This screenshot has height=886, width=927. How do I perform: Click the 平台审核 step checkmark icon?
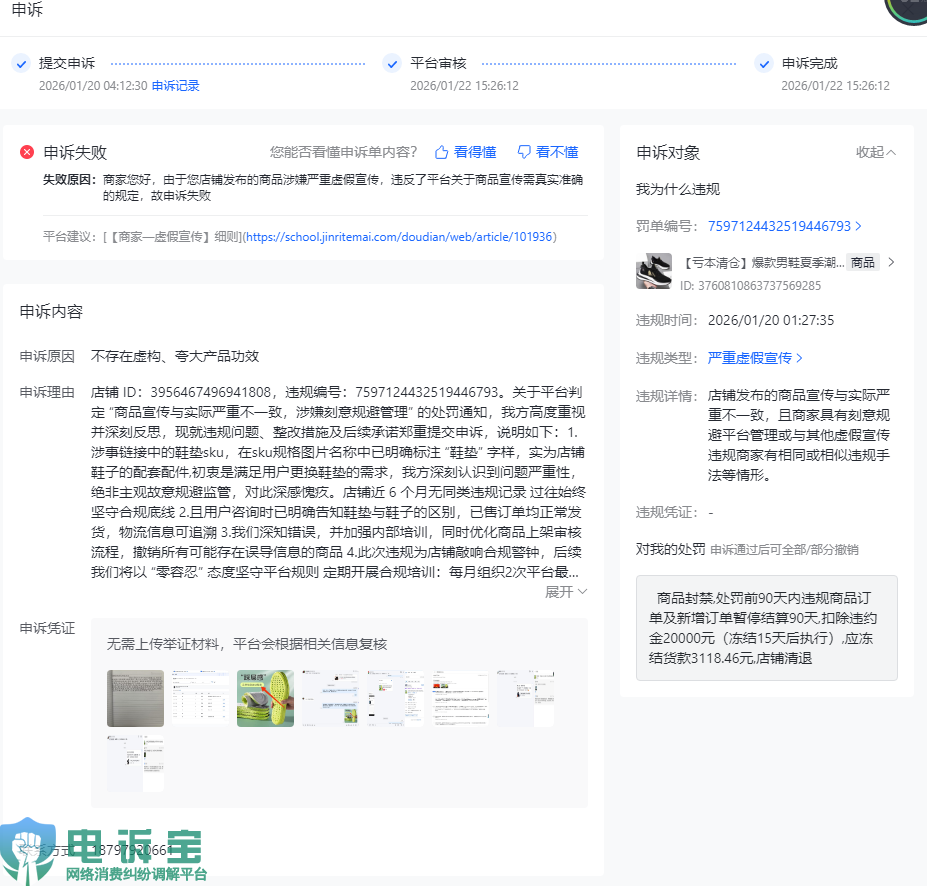(x=392, y=64)
